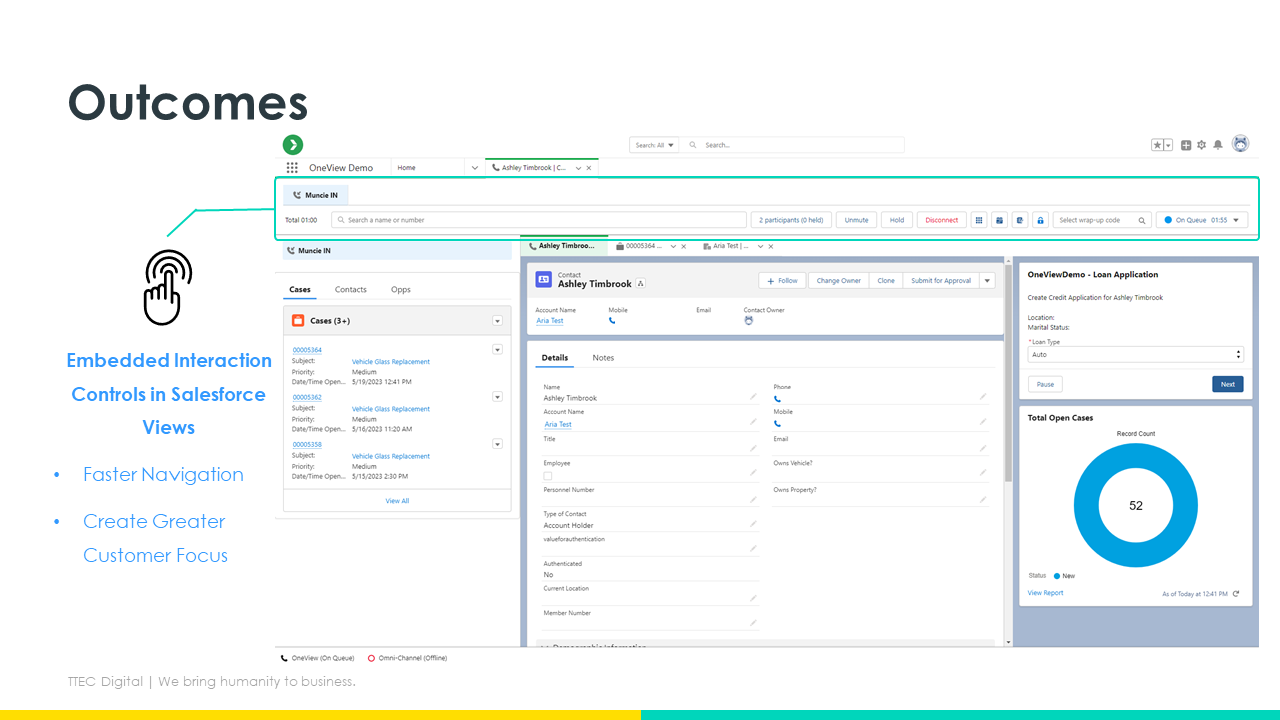1280x720 pixels.
Task: Click the calendar icon next to the dialpad
Action: pyautogui.click(x=999, y=220)
